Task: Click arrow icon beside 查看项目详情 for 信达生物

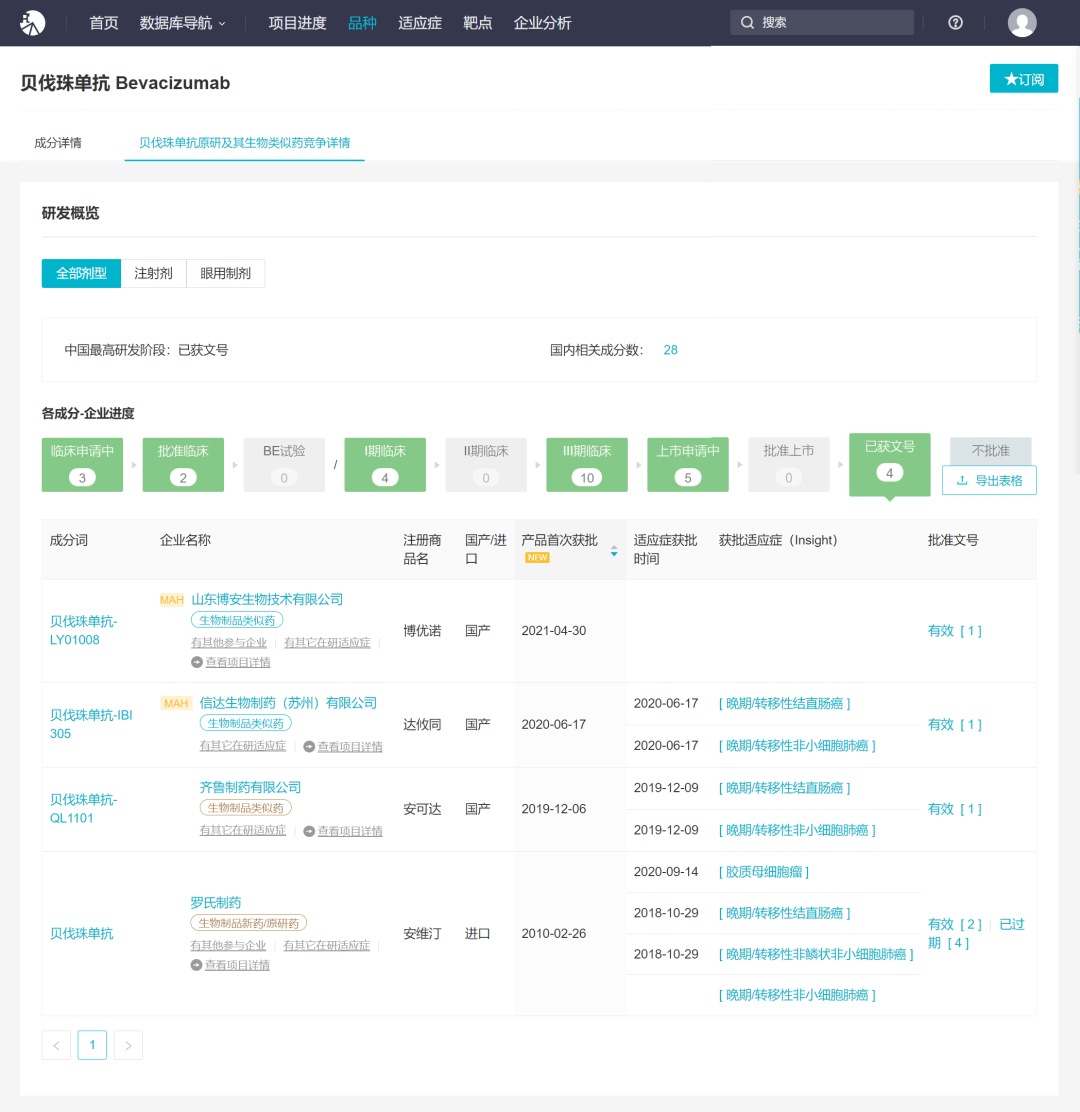Action: click(x=309, y=746)
